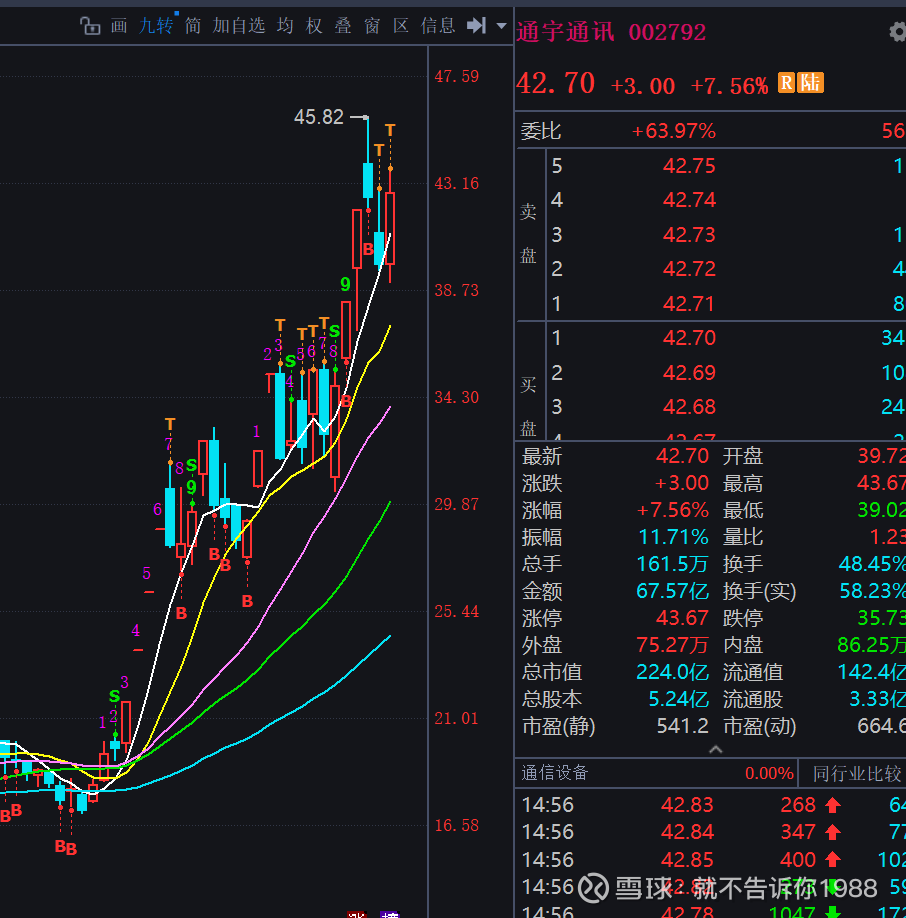906x918 pixels.
Task: Open the 同行业比较 industry comparison link
Action: click(856, 773)
